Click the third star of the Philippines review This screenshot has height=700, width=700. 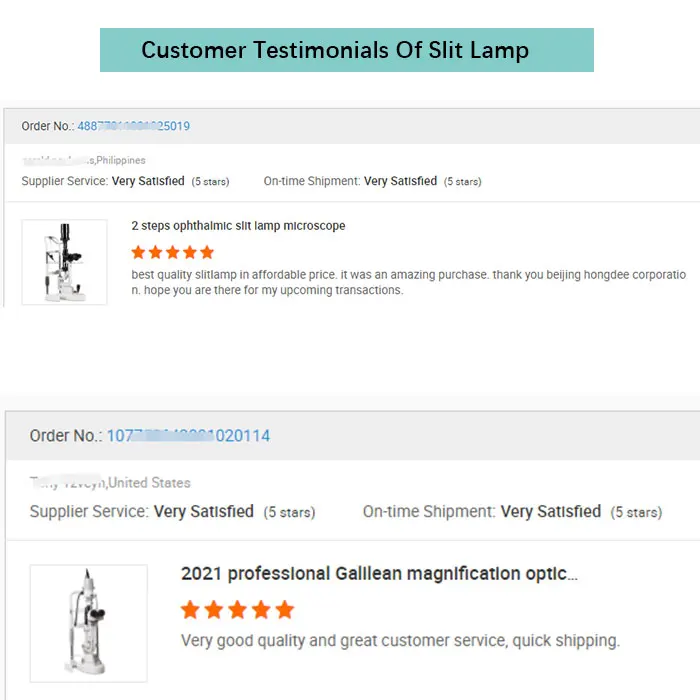pos(173,252)
